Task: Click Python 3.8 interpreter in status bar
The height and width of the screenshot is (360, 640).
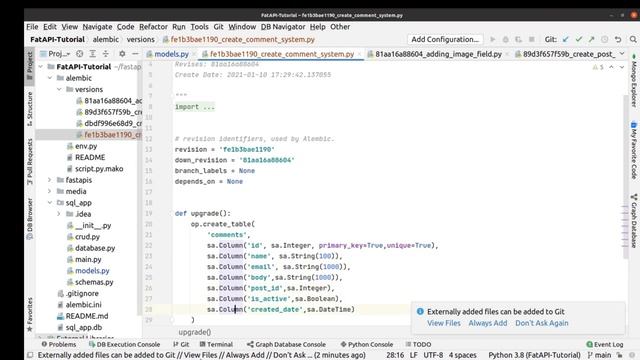Action: [x=534, y=356]
